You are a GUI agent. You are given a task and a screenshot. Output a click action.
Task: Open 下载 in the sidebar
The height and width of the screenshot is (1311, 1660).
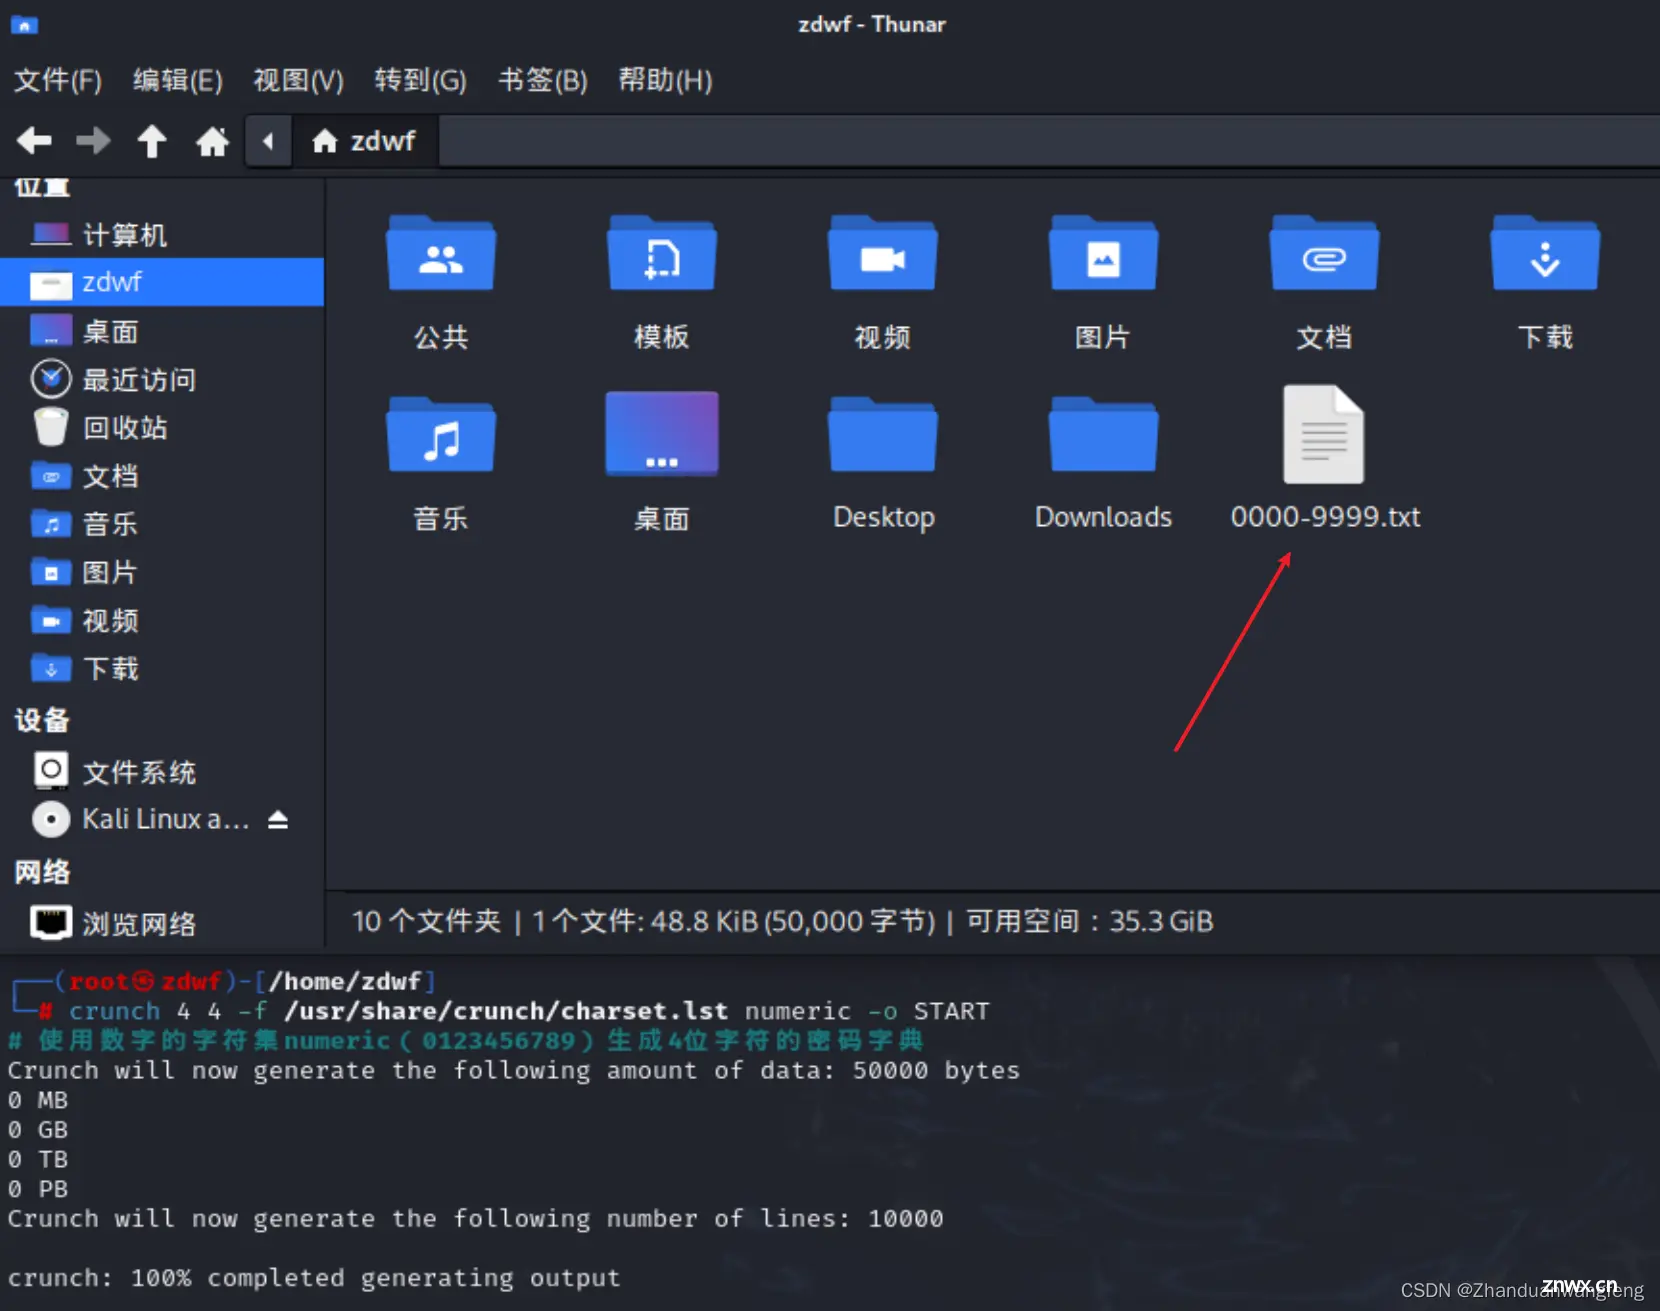click(162, 668)
